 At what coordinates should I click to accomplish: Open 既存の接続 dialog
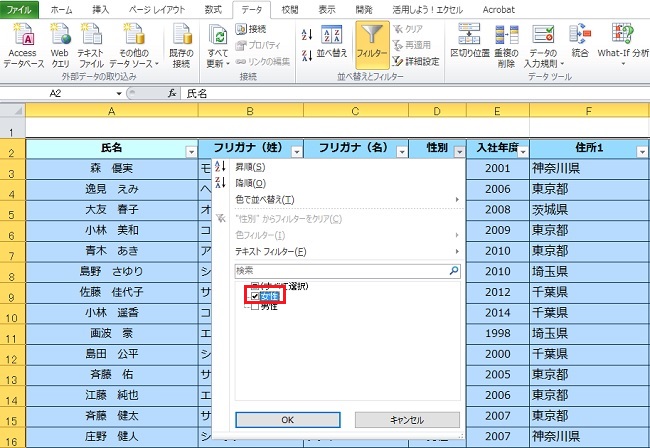pos(181,45)
